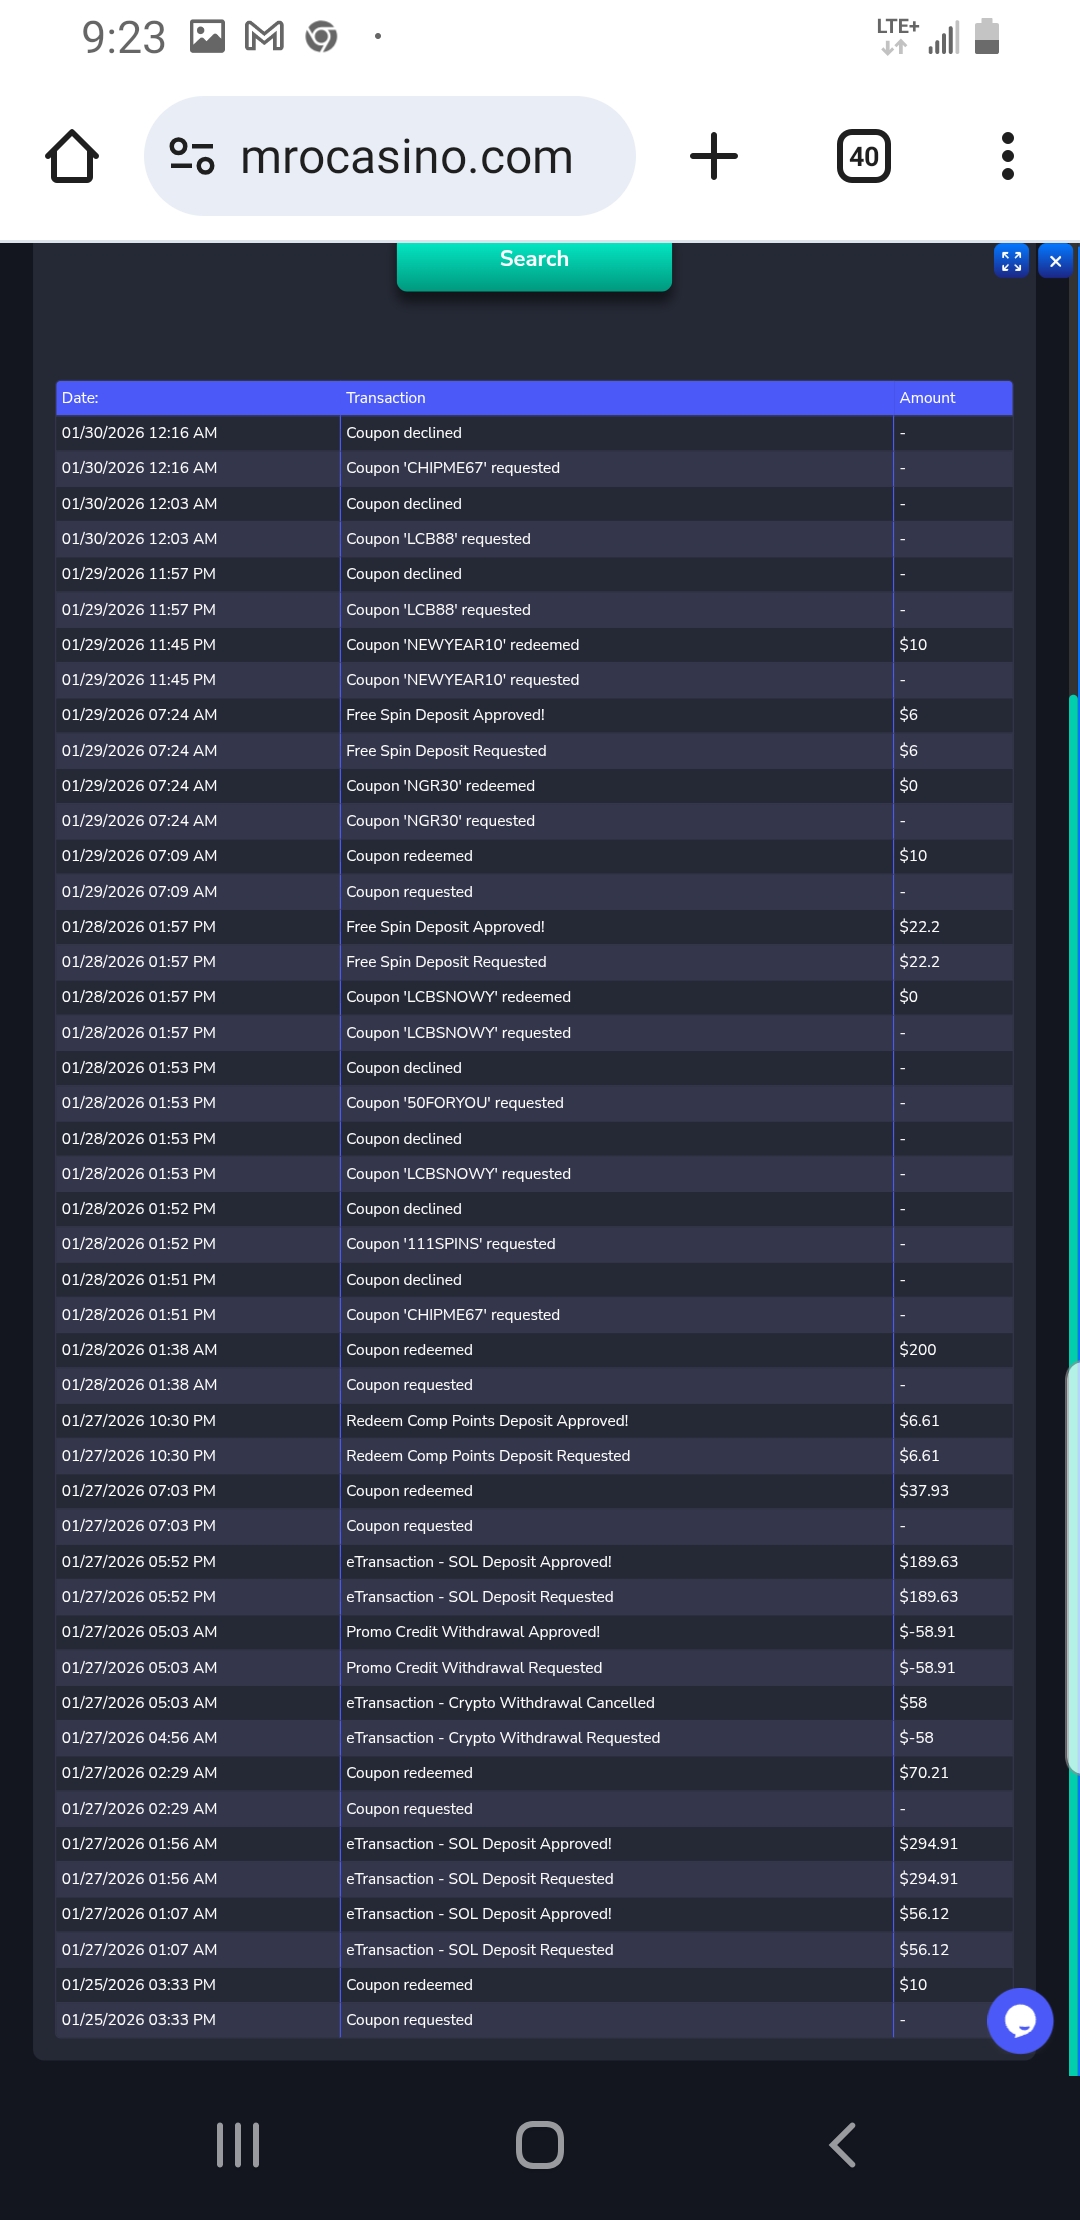Open the tab switcher showing 40 tabs
This screenshot has width=1080, height=2220.
[x=863, y=157]
